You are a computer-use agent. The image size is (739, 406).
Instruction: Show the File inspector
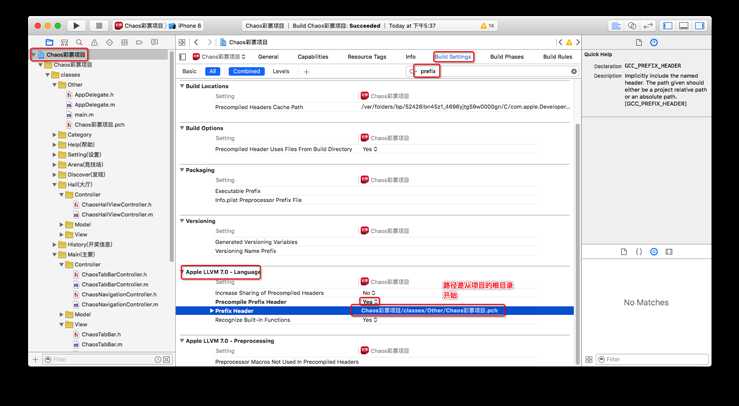[x=639, y=42]
